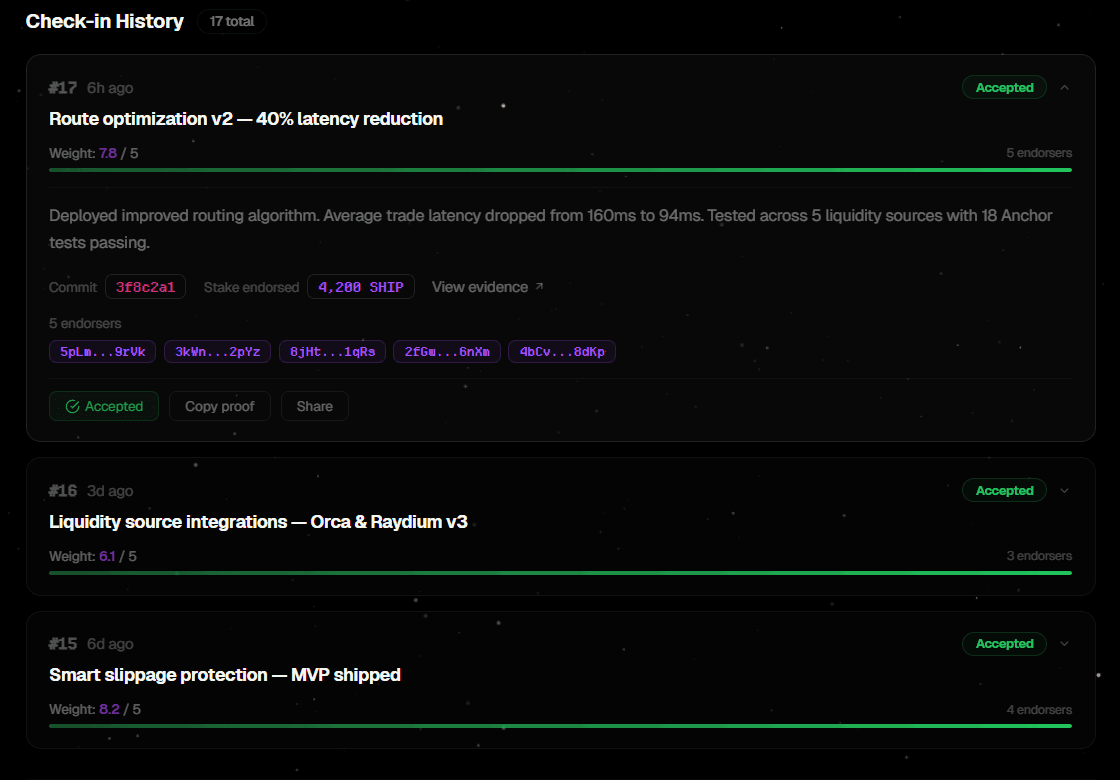
Task: Select commit hash 3f8c2a1
Action: [x=145, y=287]
